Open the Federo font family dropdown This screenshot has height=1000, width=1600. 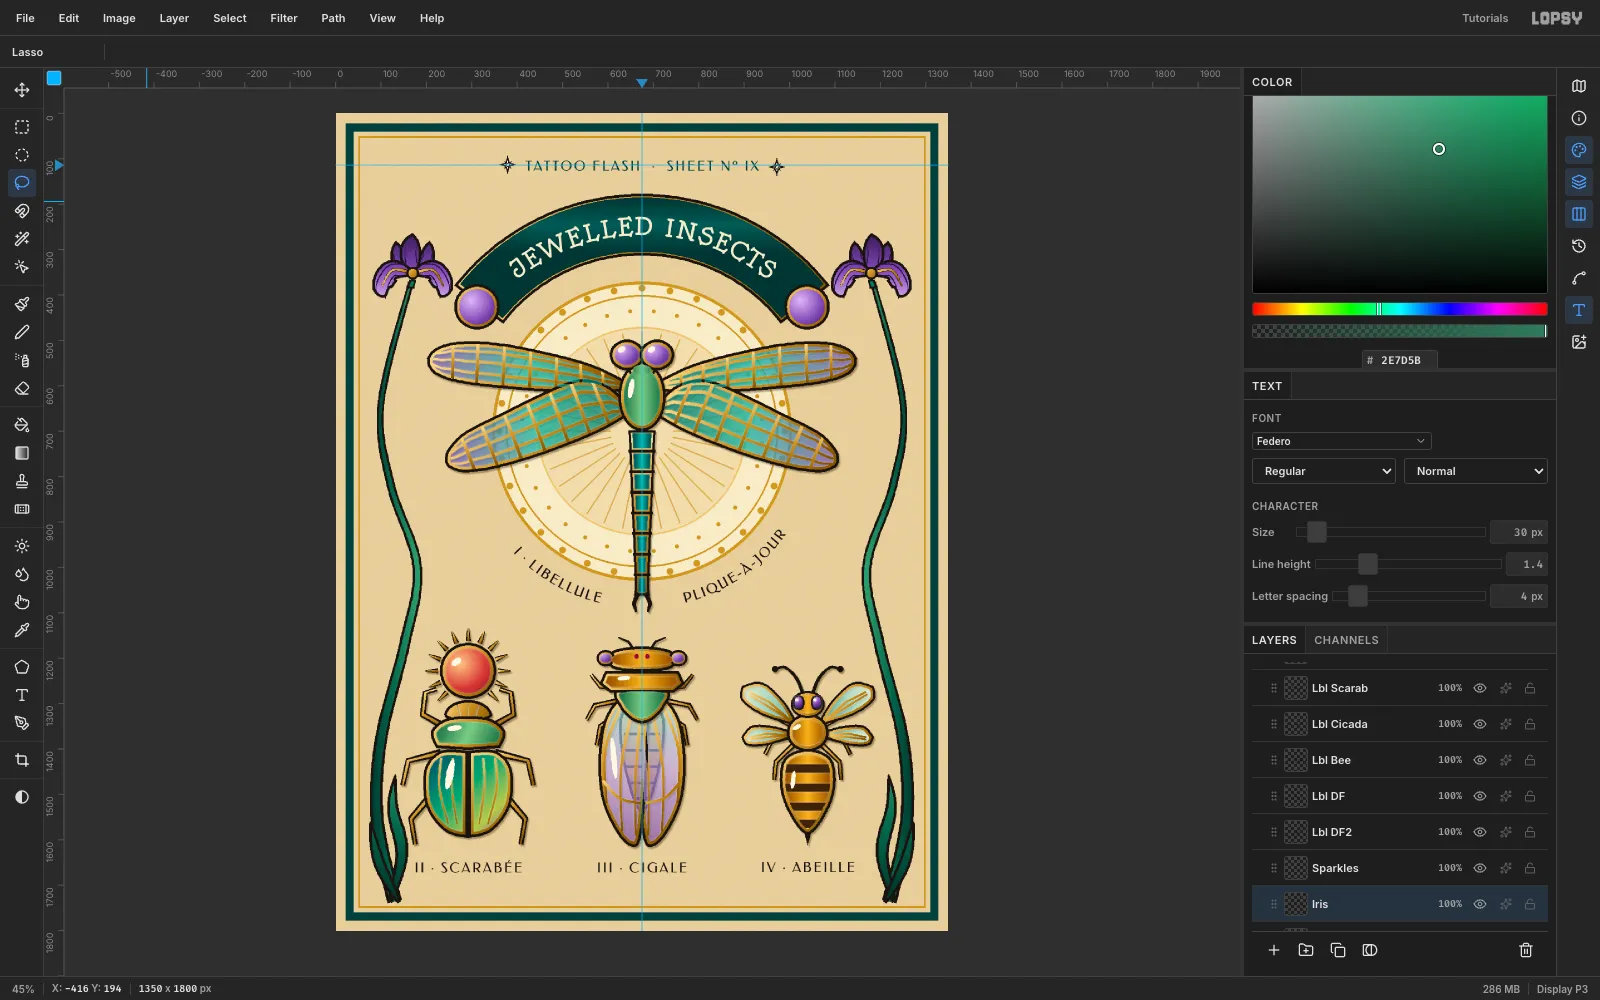[1341, 441]
